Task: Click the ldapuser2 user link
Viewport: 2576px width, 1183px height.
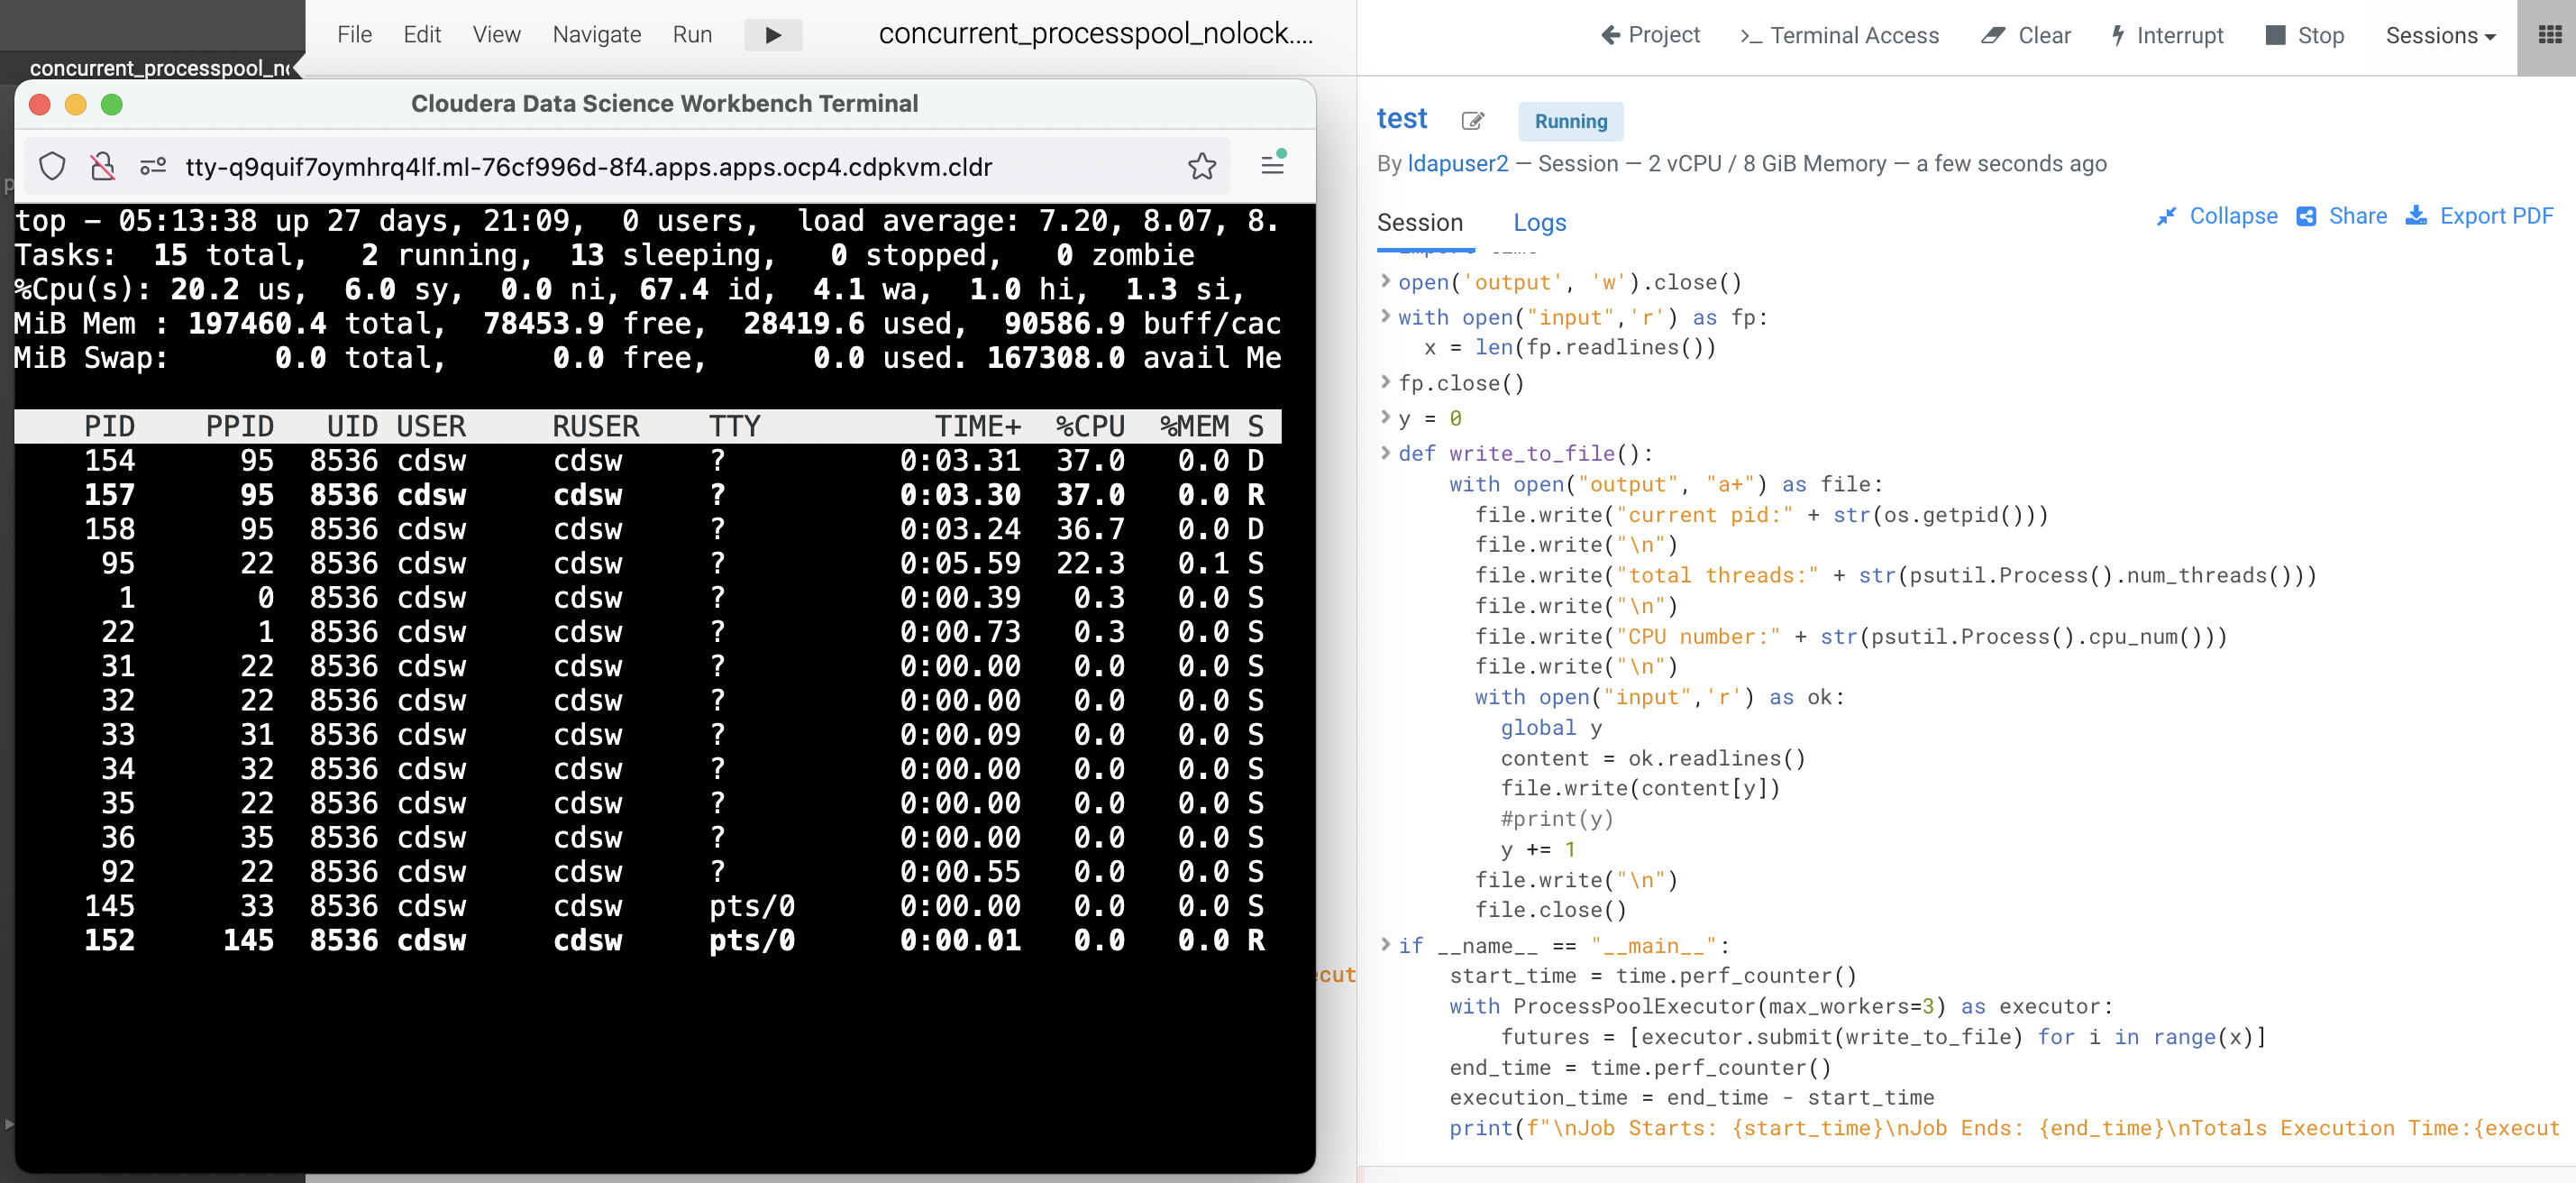Action: click(1457, 164)
